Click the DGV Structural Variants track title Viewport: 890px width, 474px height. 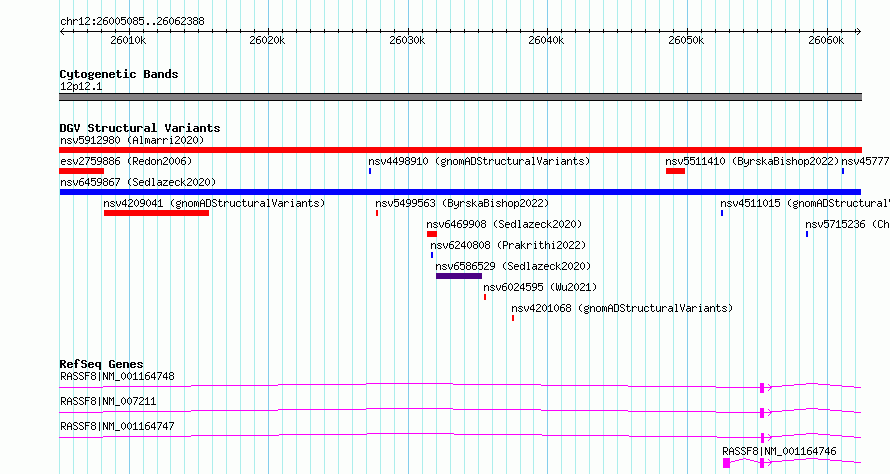point(140,128)
